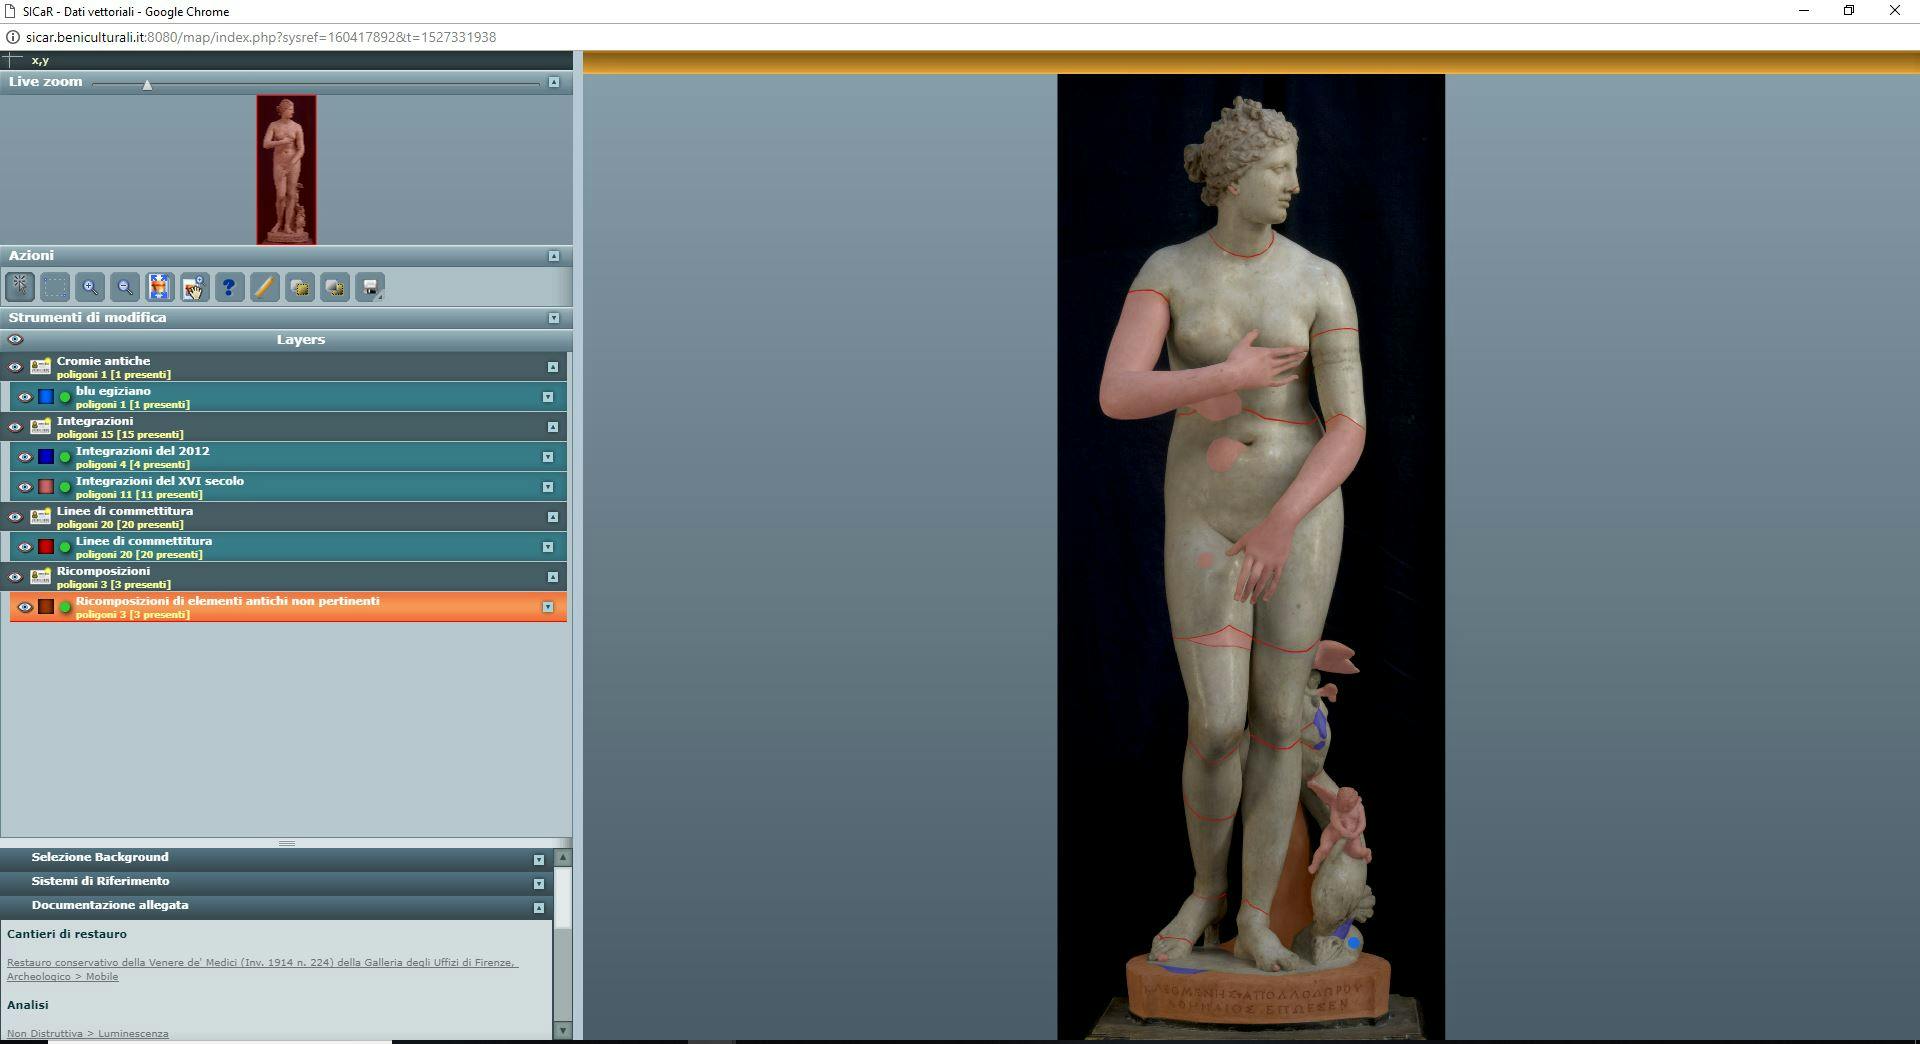Expand Selezione Background section
The height and width of the screenshot is (1044, 1920).
[x=539, y=860]
